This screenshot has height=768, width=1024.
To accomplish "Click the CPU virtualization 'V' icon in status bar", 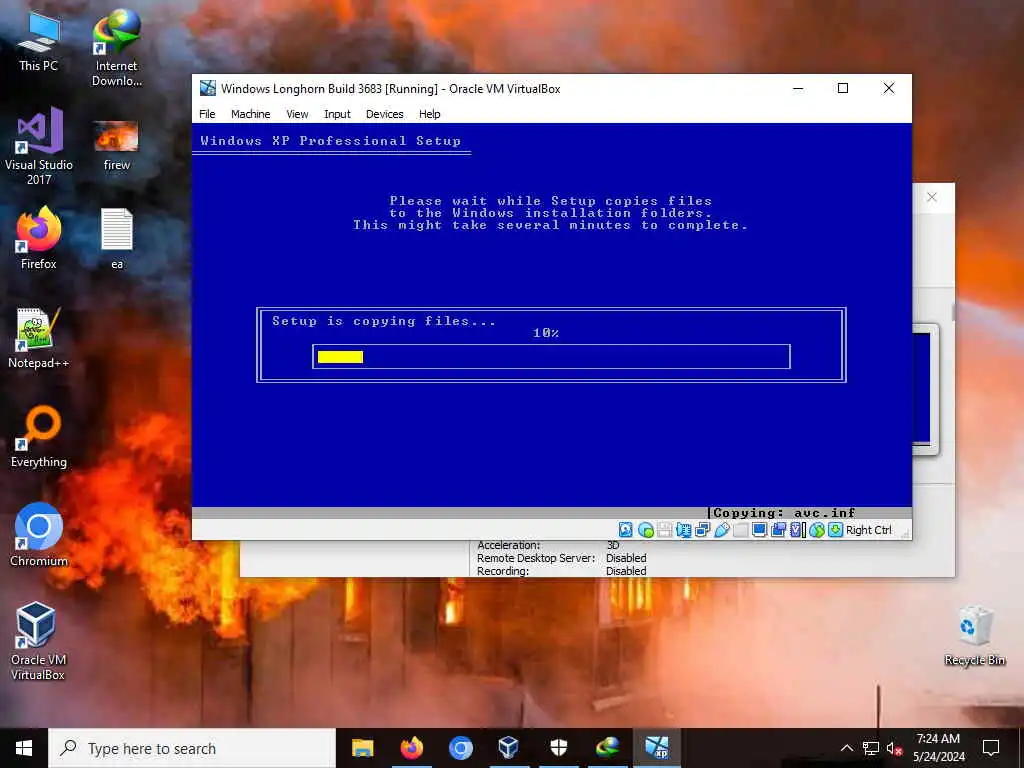I will 797,530.
